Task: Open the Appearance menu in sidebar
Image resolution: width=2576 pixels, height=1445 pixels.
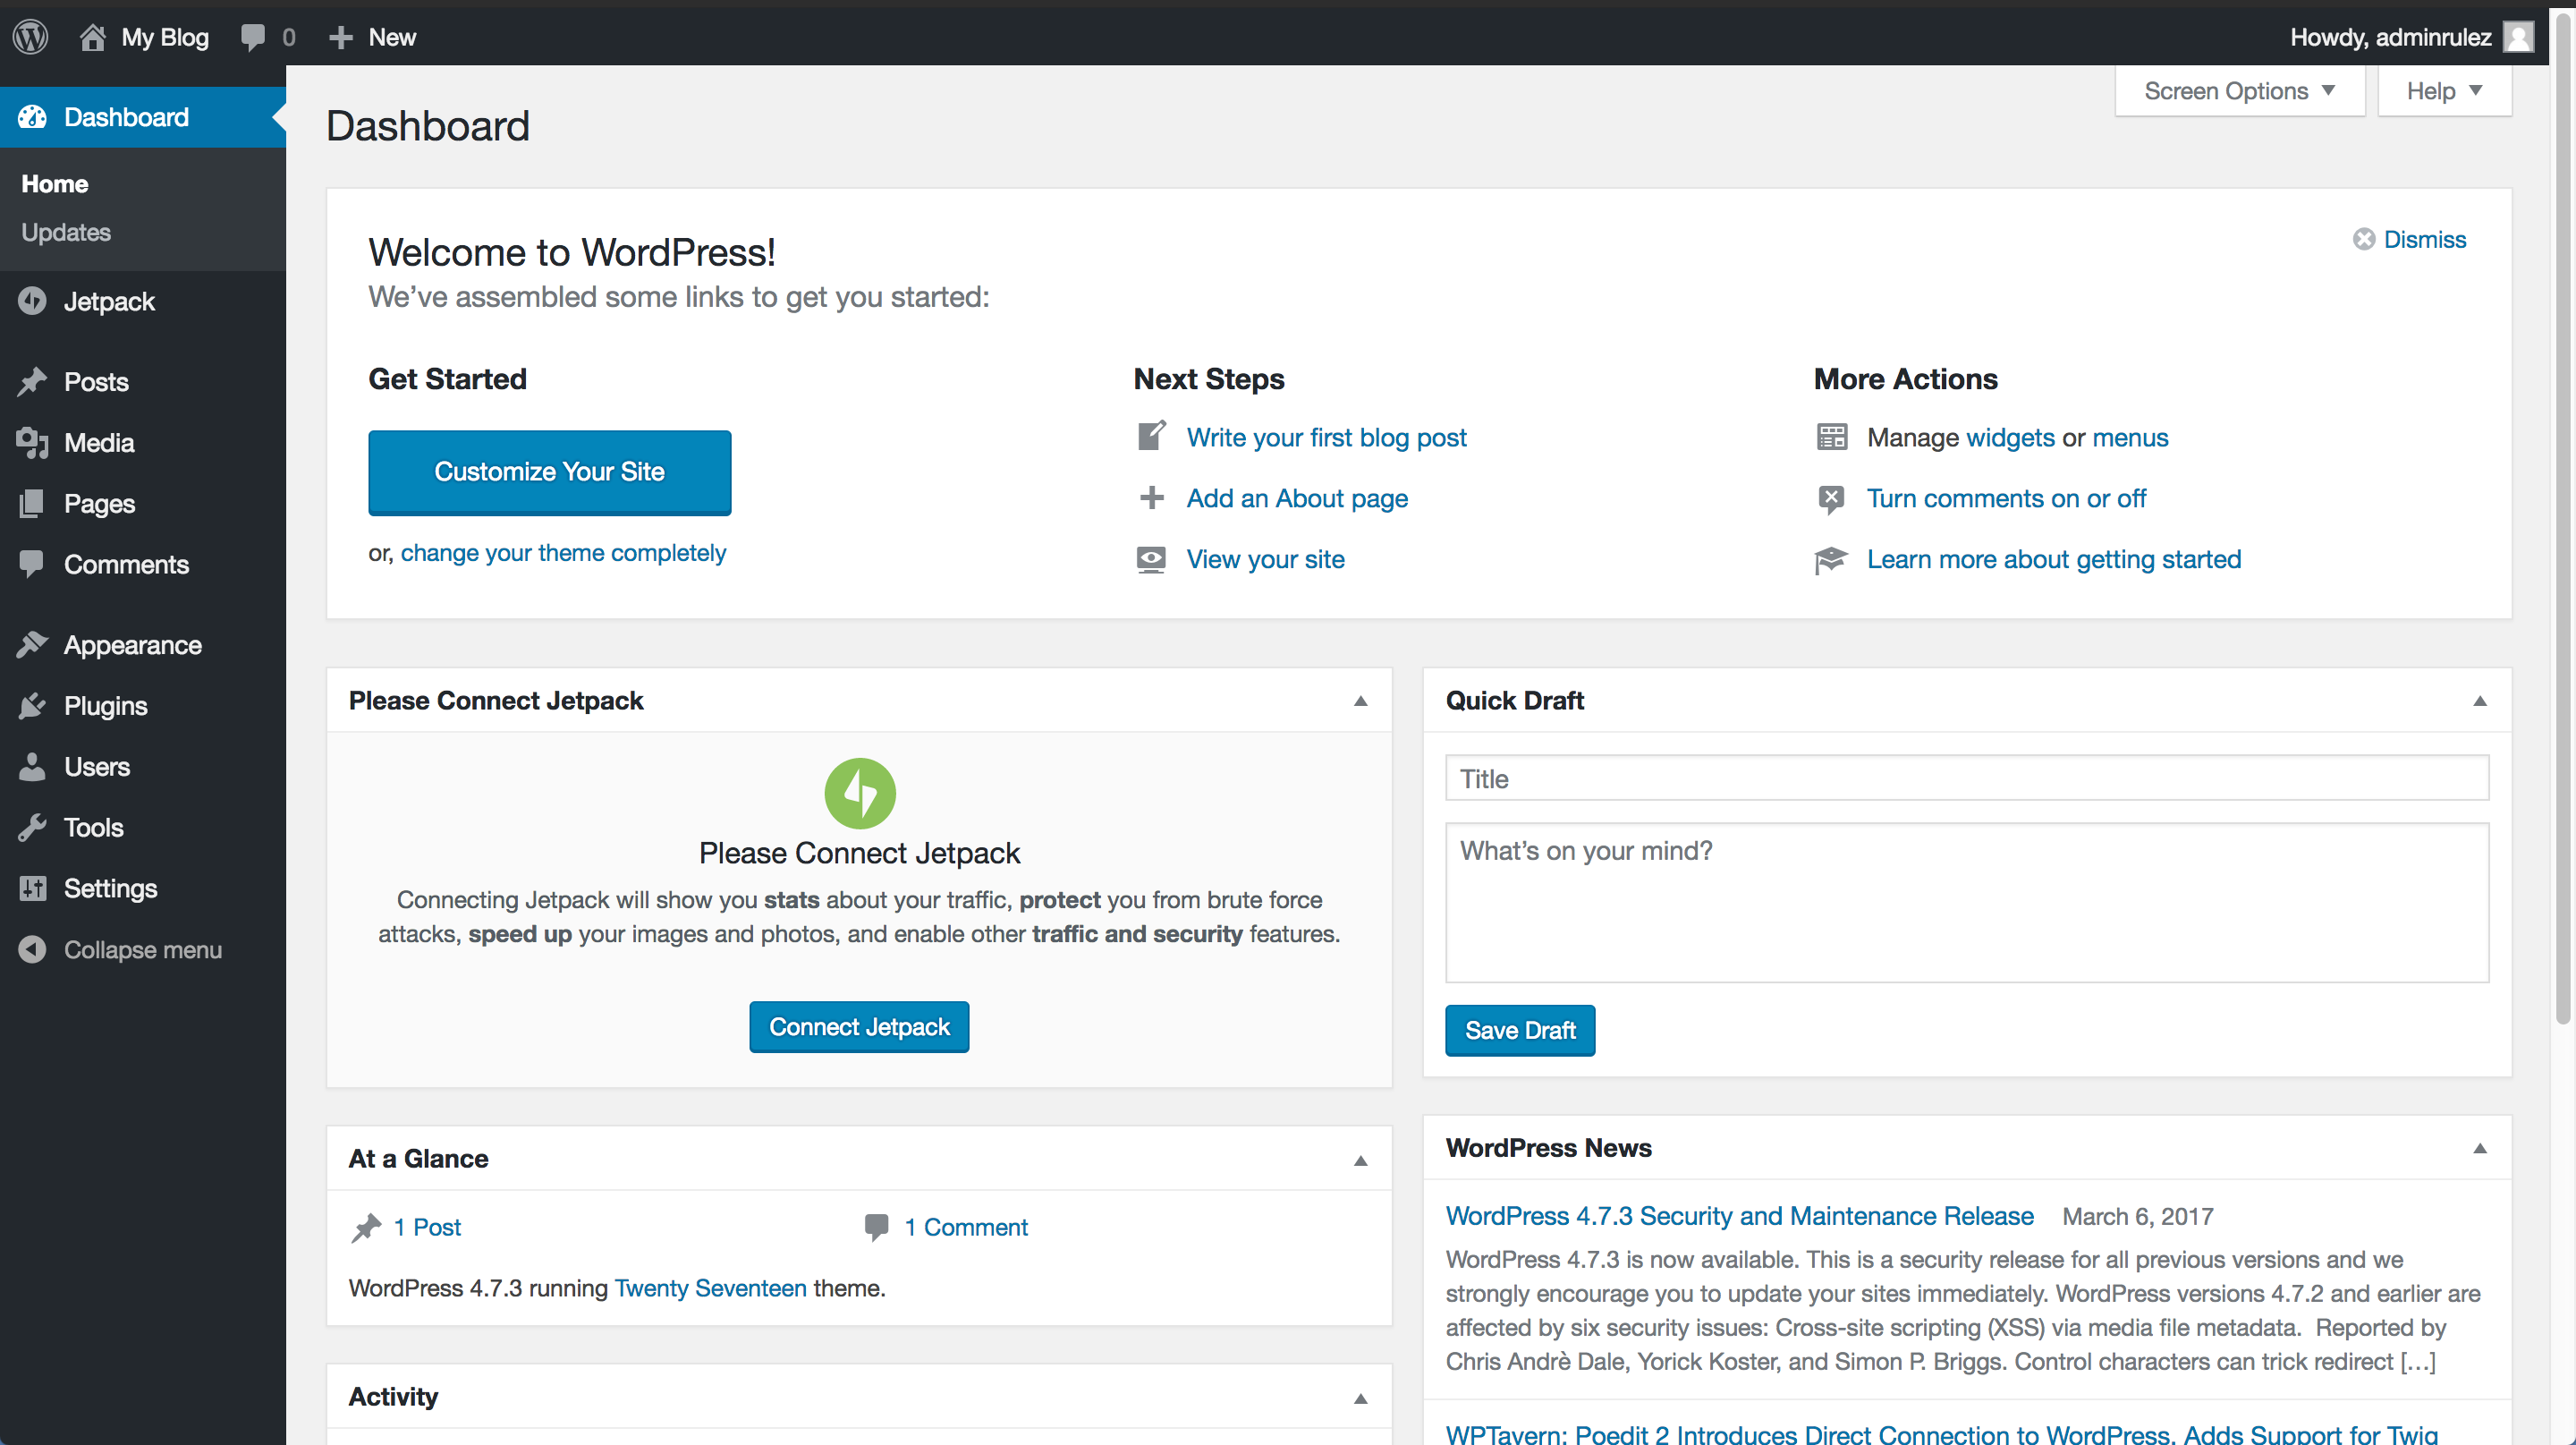Action: pyautogui.click(x=132, y=645)
